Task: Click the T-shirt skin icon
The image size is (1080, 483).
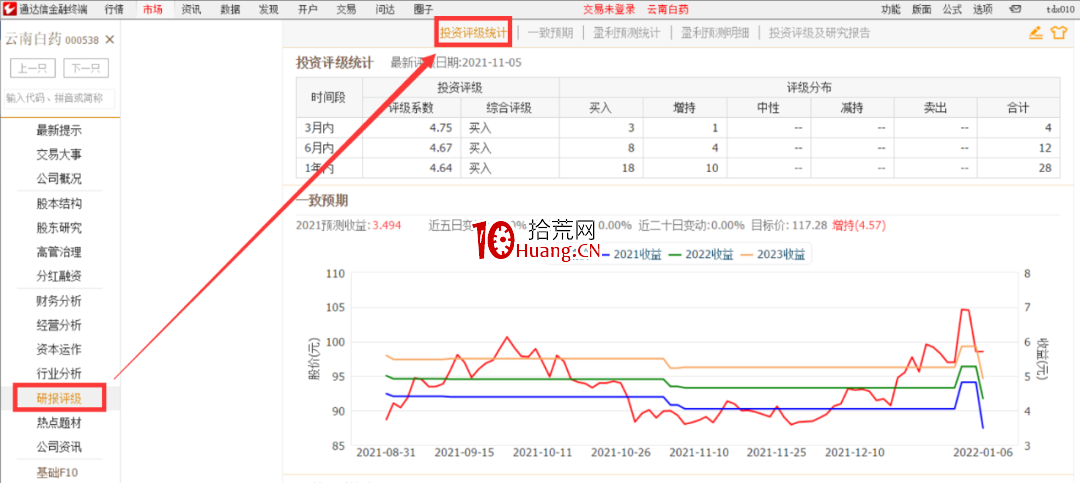Action: tap(1058, 32)
